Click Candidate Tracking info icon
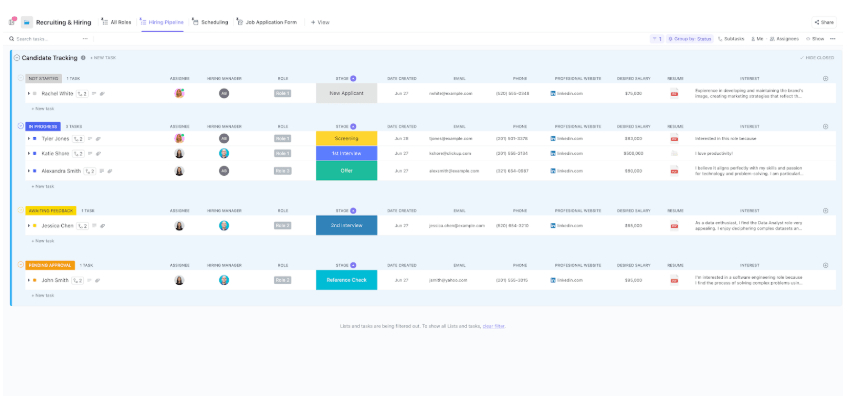 83,58
